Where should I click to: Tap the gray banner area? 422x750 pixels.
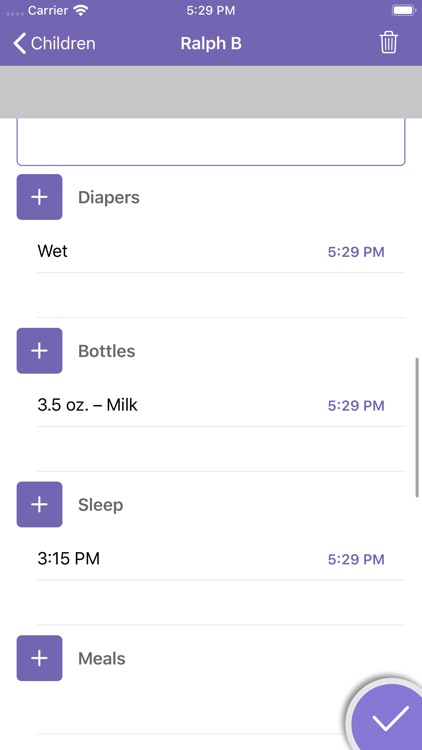pyautogui.click(x=211, y=92)
